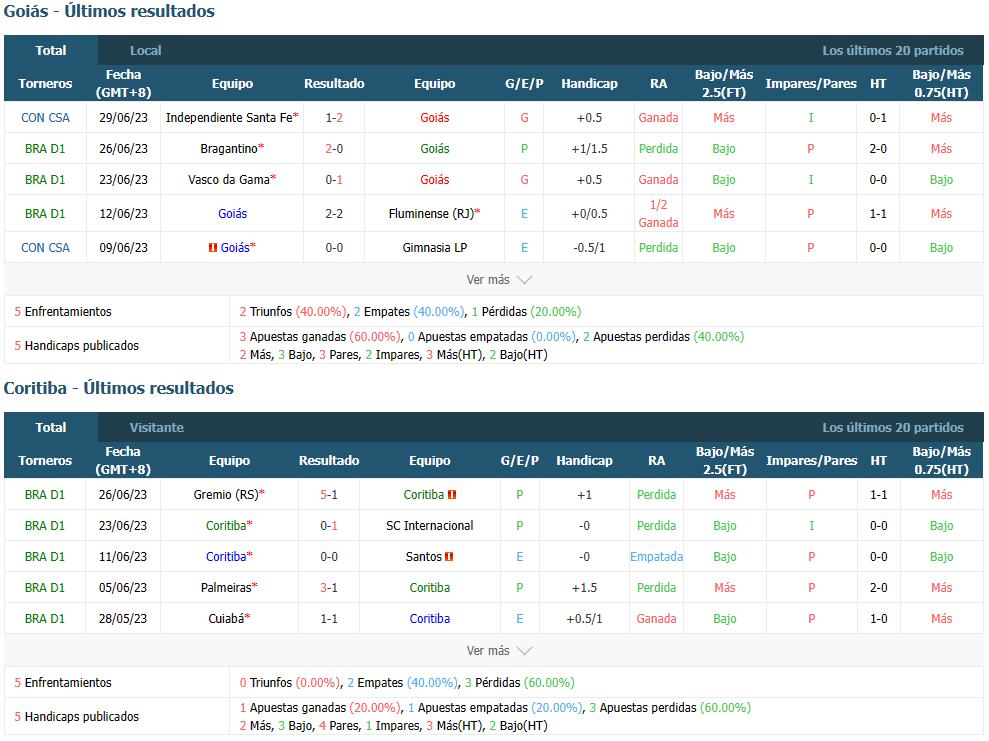Click the +0.5/1 handicap value
Image resolution: width=989 pixels, height=741 pixels.
click(x=584, y=619)
